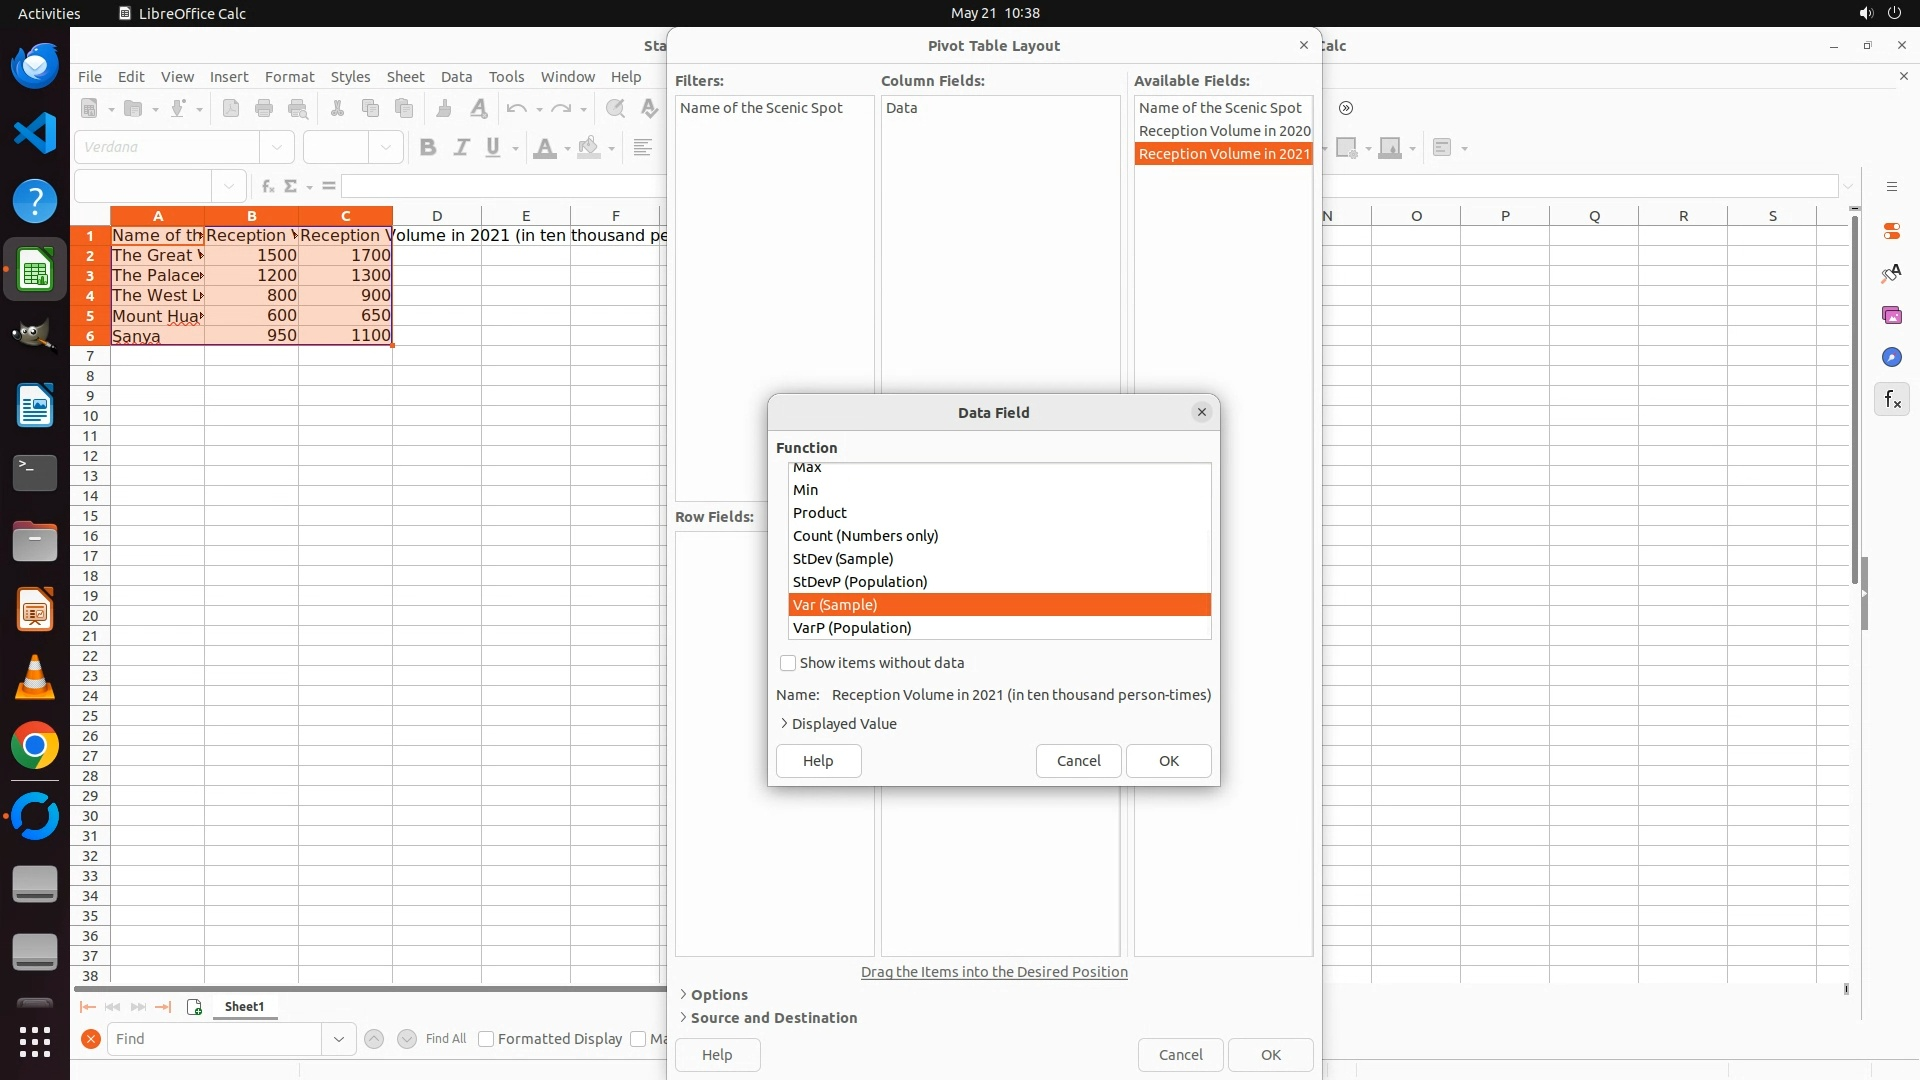Click the Underline formatting icon

click(x=493, y=148)
